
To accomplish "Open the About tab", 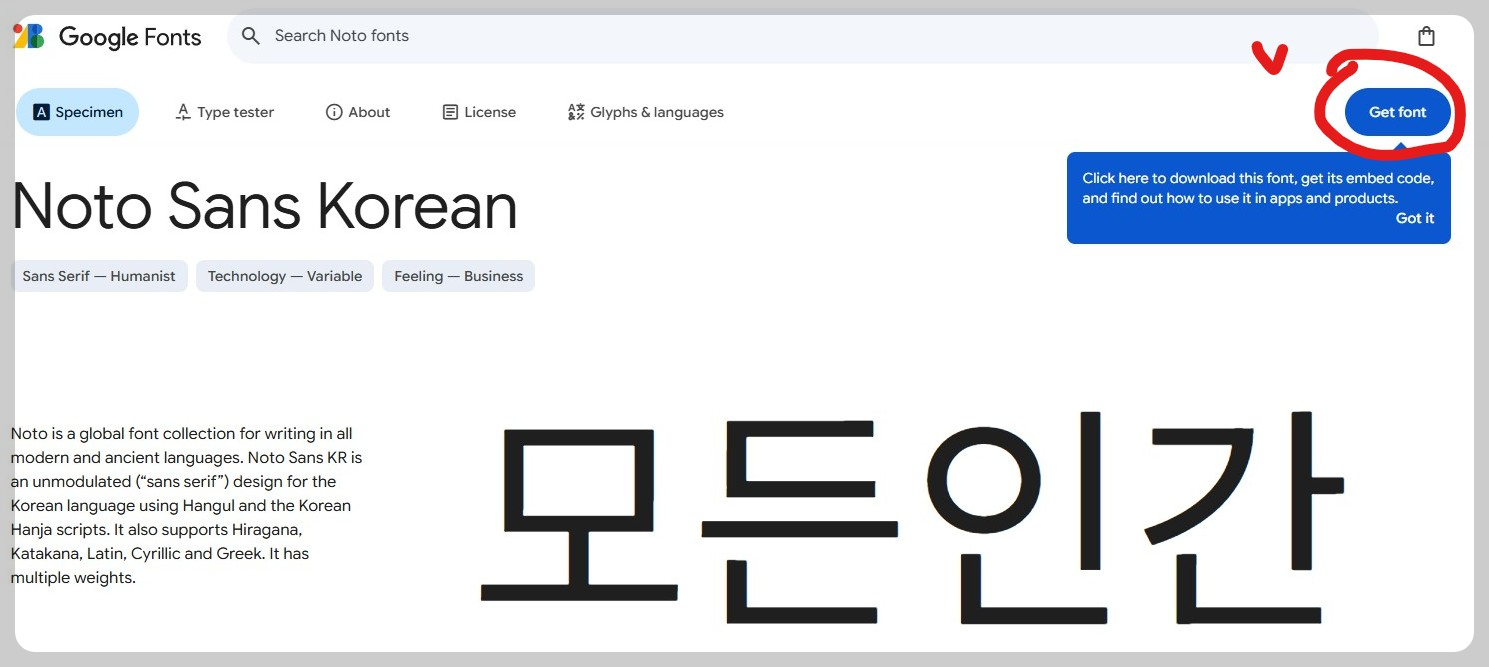I will [358, 112].
